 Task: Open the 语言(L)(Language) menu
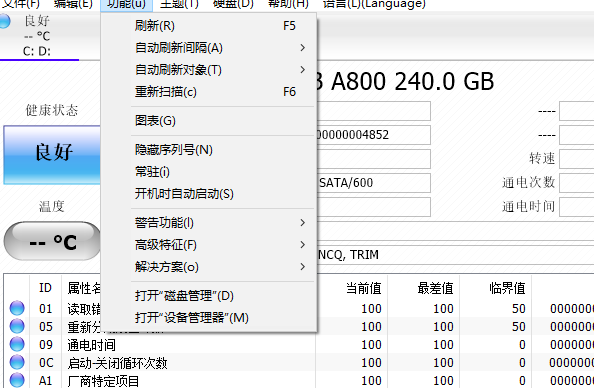point(374,4)
